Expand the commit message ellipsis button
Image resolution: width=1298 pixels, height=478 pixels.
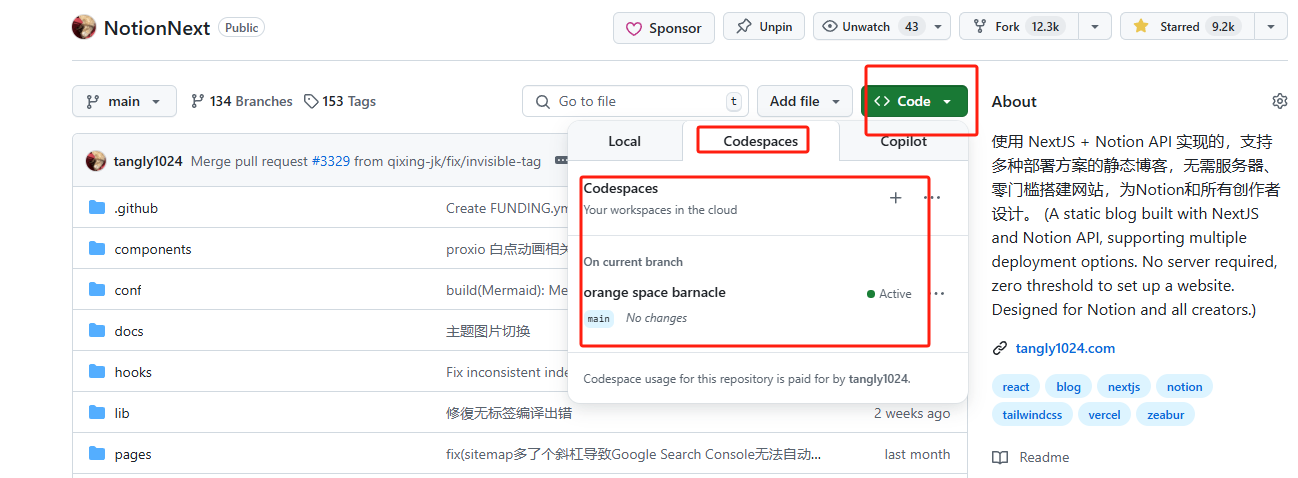click(561, 161)
